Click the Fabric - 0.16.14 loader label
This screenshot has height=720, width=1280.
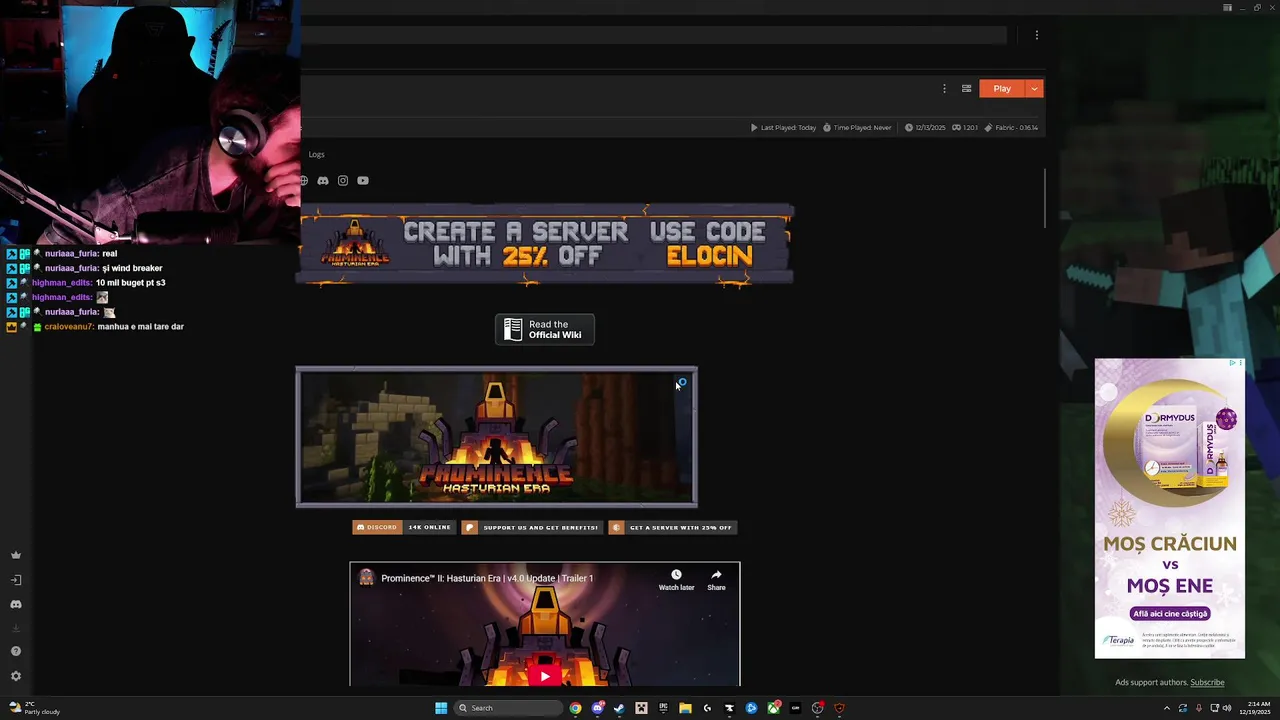point(1011,128)
